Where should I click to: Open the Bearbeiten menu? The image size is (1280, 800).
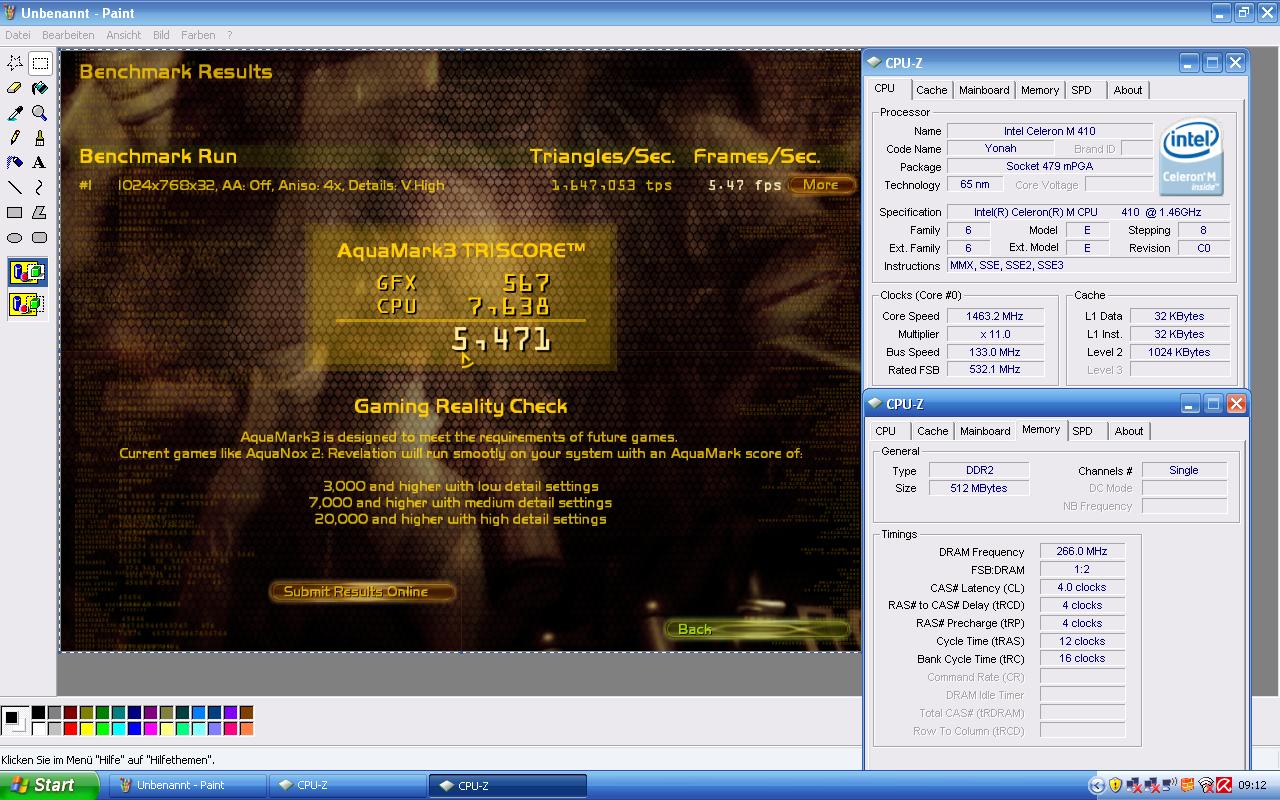[x=68, y=35]
